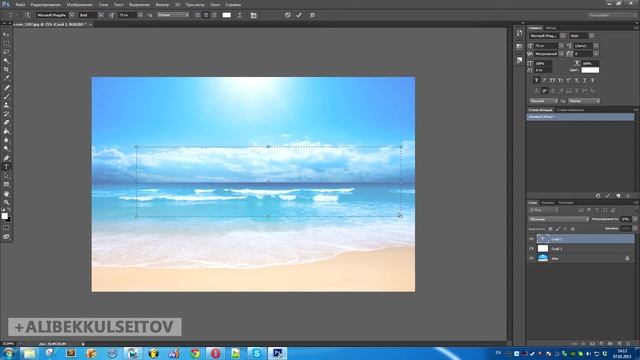Select the Healing Brush tool
Viewport: 640px width, 360px height.
6,88
